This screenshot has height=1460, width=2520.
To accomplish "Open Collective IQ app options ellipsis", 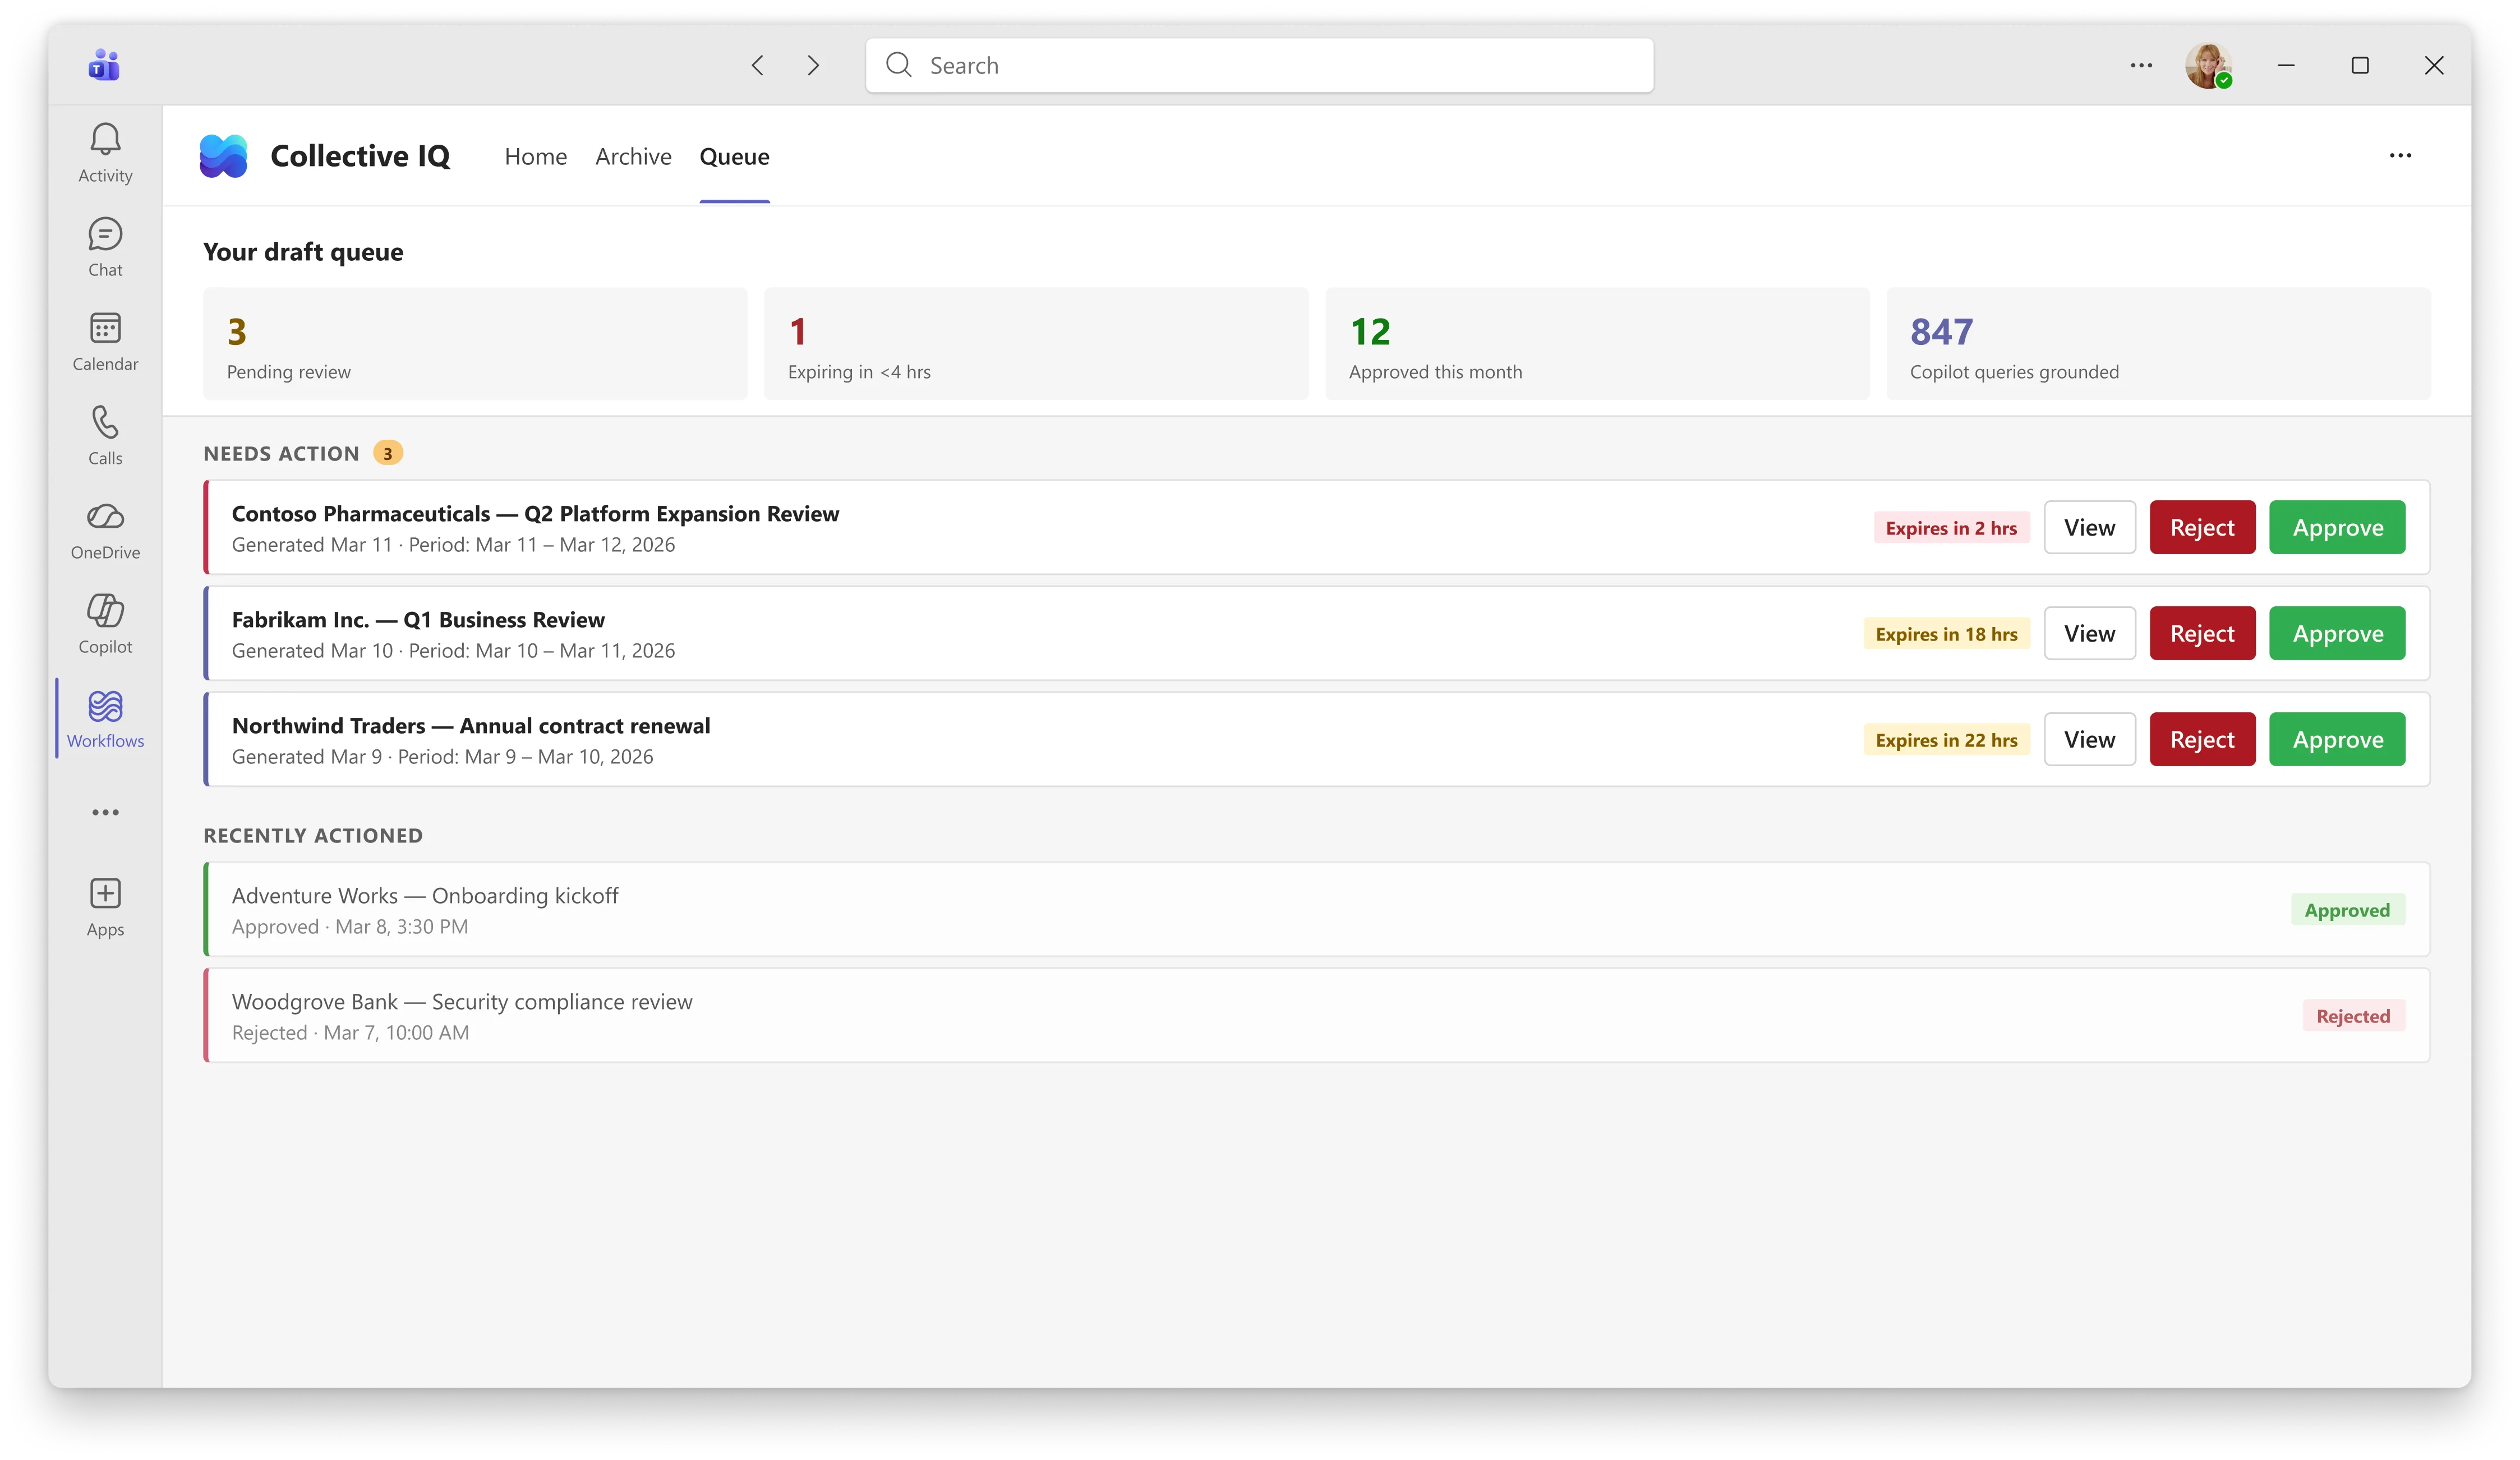I will [x=2400, y=155].
